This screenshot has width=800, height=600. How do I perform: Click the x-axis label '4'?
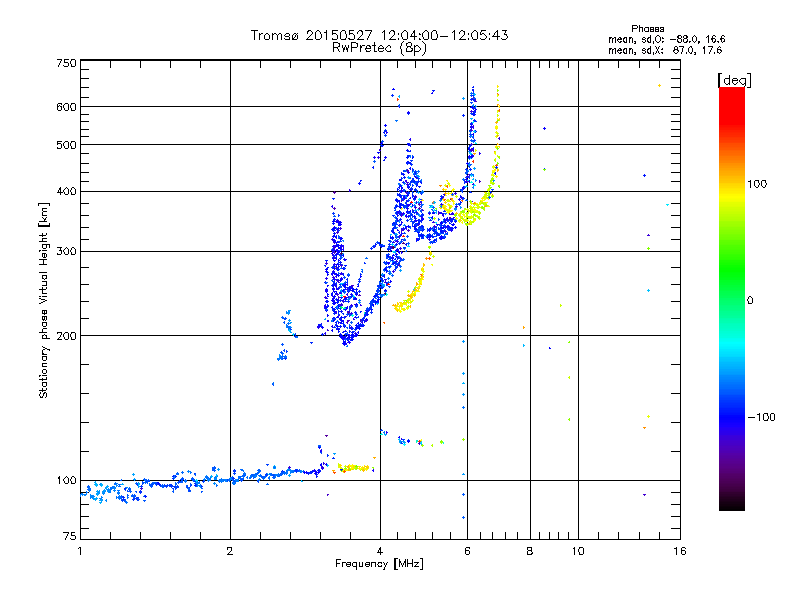point(380,551)
